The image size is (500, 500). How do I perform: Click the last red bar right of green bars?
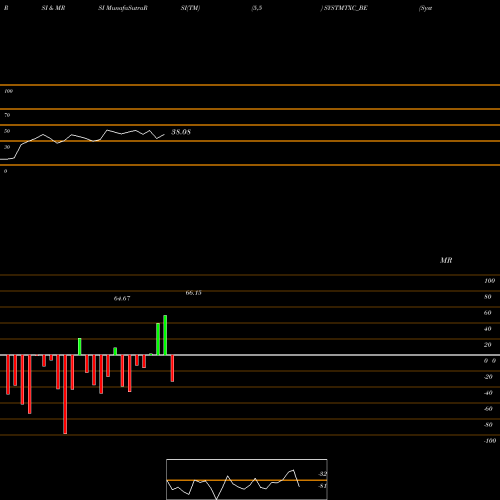(x=172, y=368)
